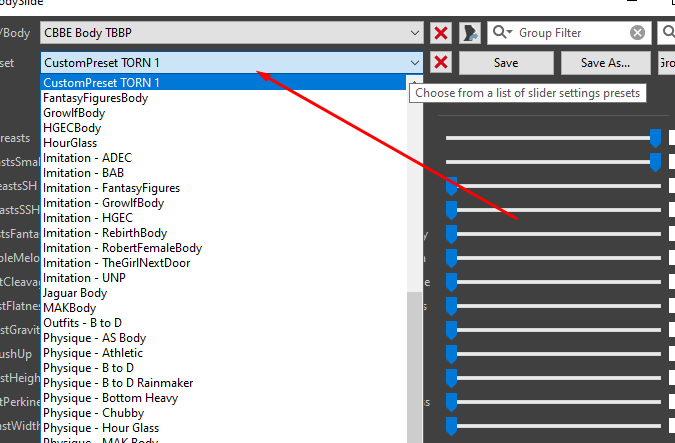Image resolution: width=675 pixels, height=443 pixels.
Task: Click the topmost slider's handle
Action: click(655, 136)
